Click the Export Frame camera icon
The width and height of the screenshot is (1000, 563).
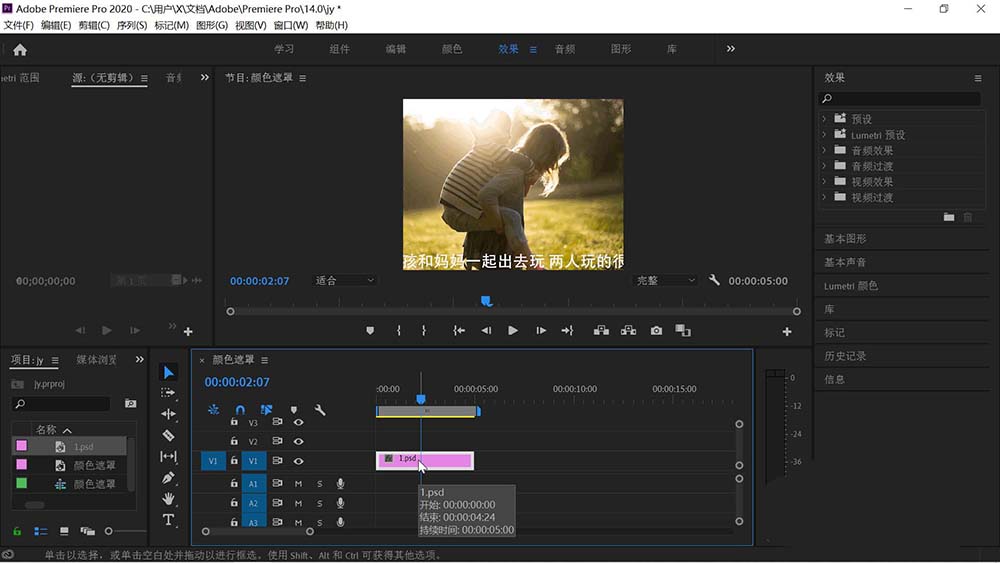656,331
